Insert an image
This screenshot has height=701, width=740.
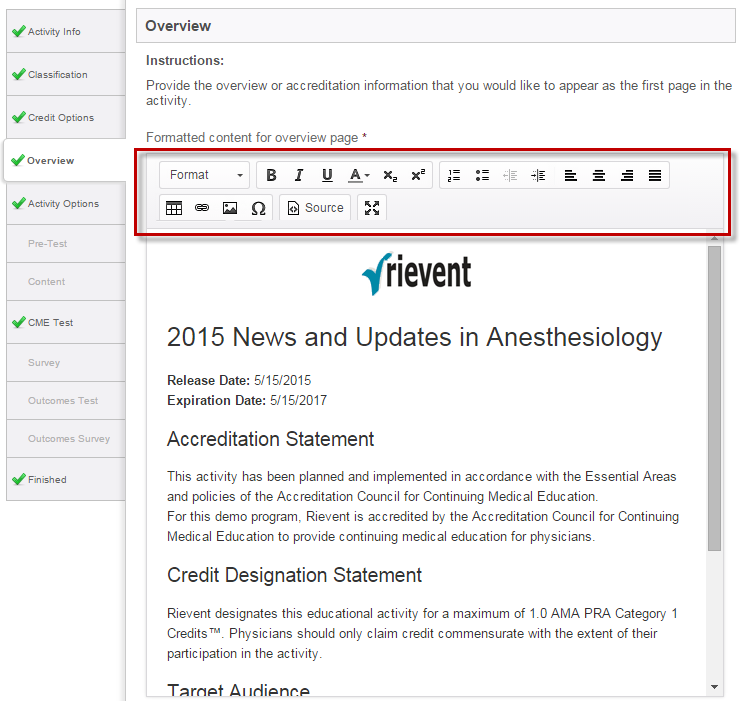click(230, 208)
